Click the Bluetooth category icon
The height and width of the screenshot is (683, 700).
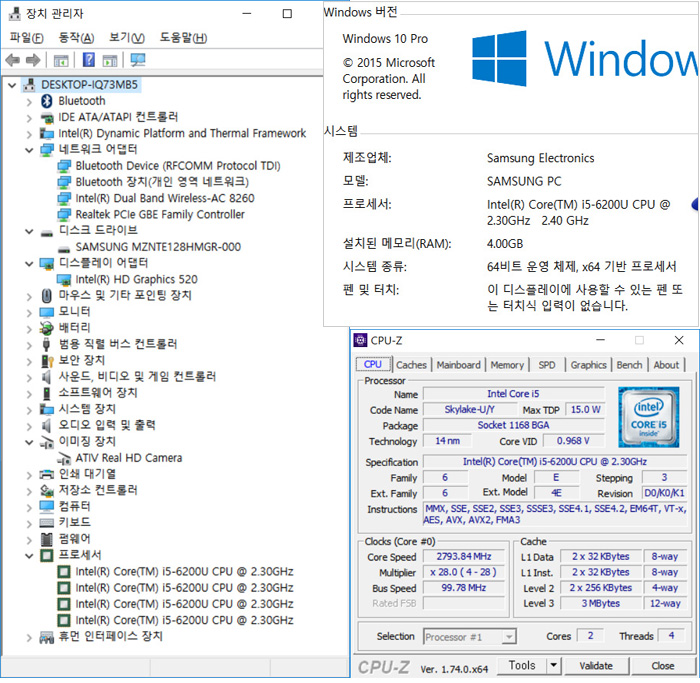tap(46, 101)
